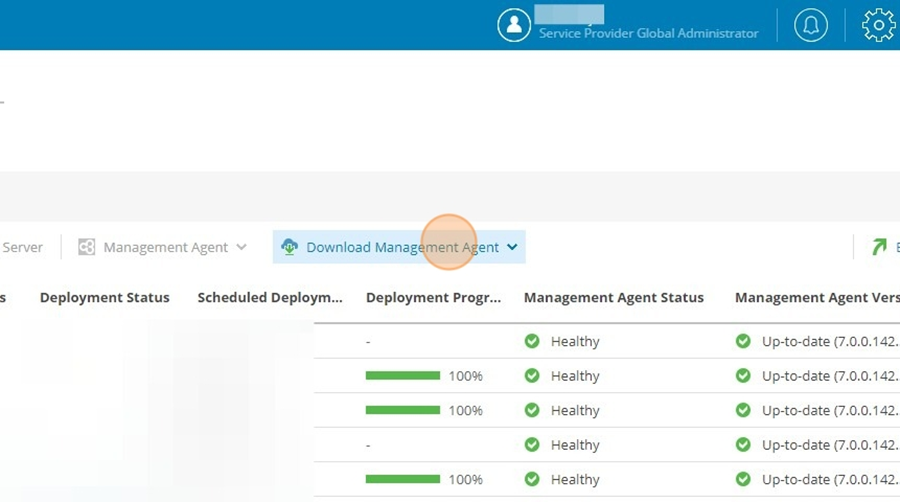Click the Server toolbar button

(x=22, y=247)
